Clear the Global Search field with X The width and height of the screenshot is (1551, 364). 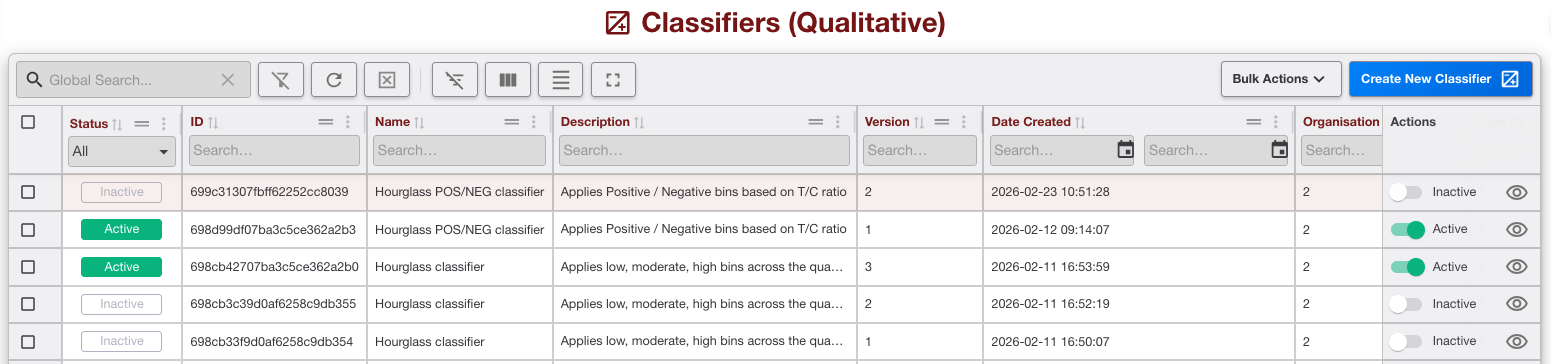(x=228, y=80)
